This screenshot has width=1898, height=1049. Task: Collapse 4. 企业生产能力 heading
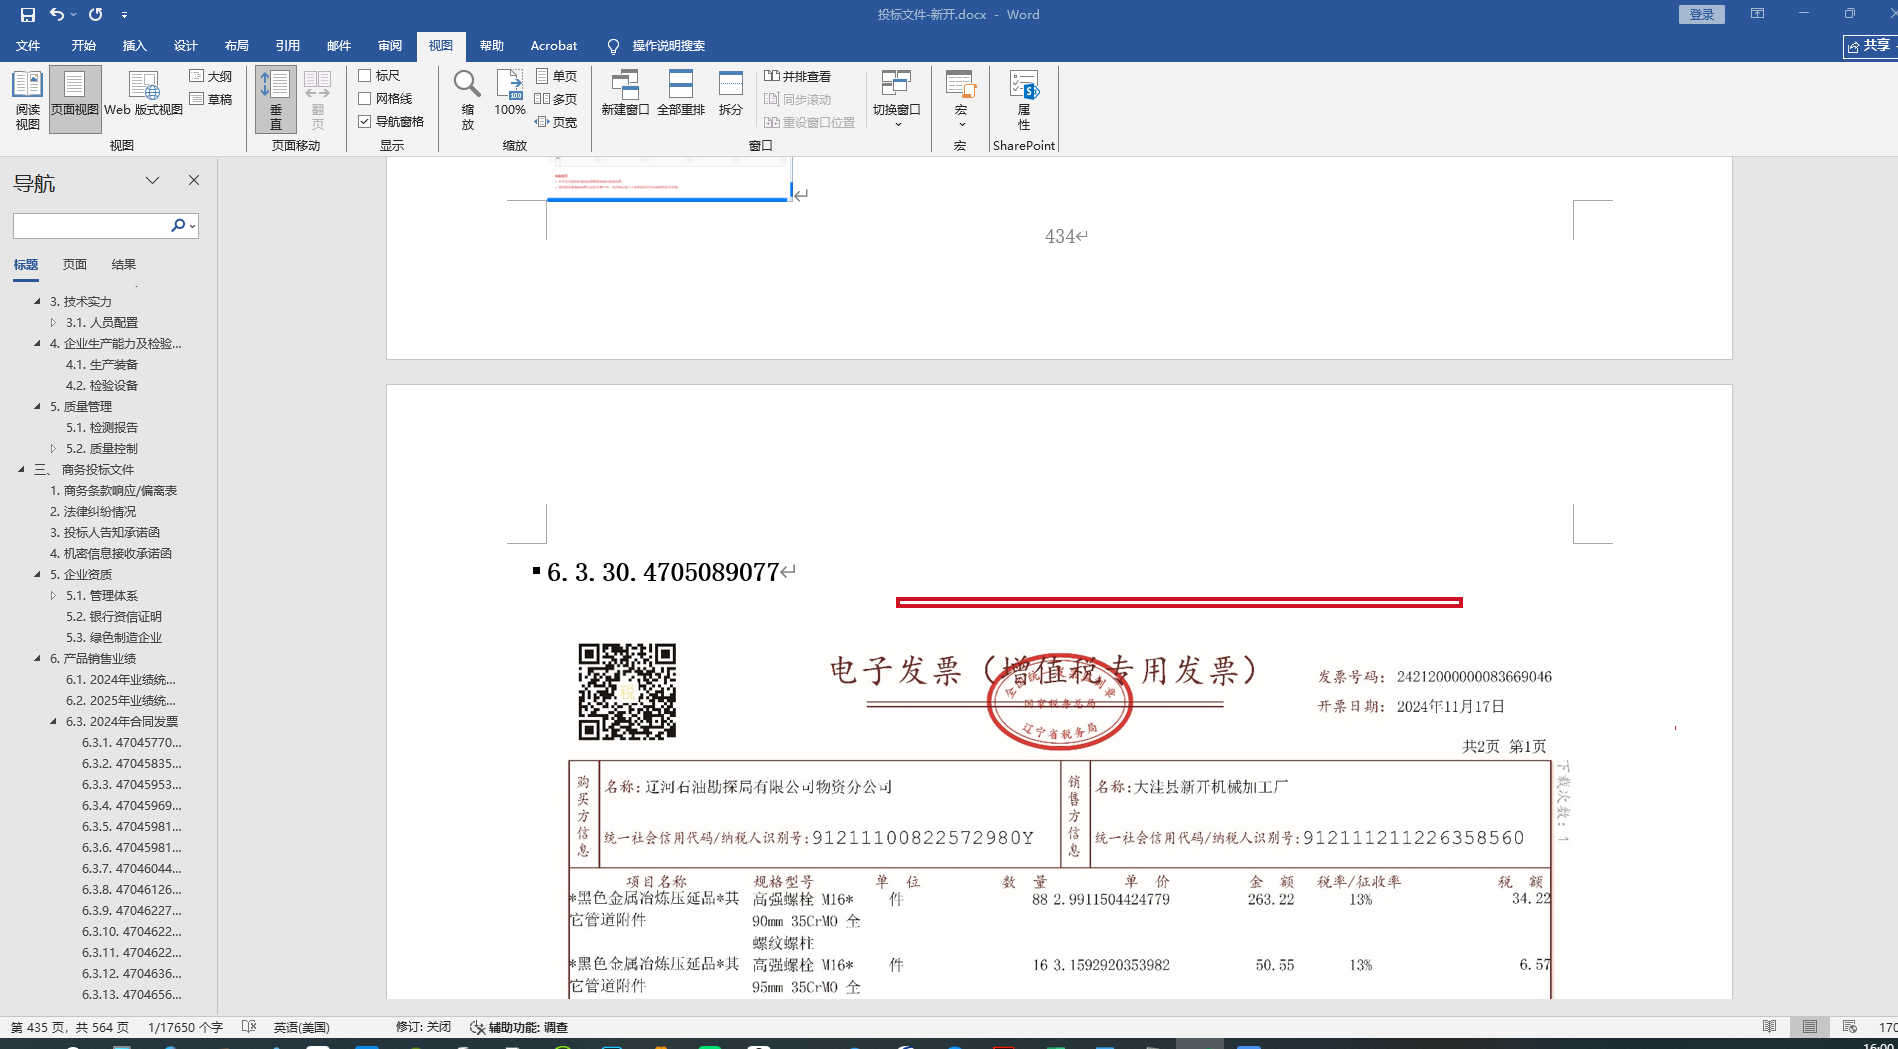point(38,344)
